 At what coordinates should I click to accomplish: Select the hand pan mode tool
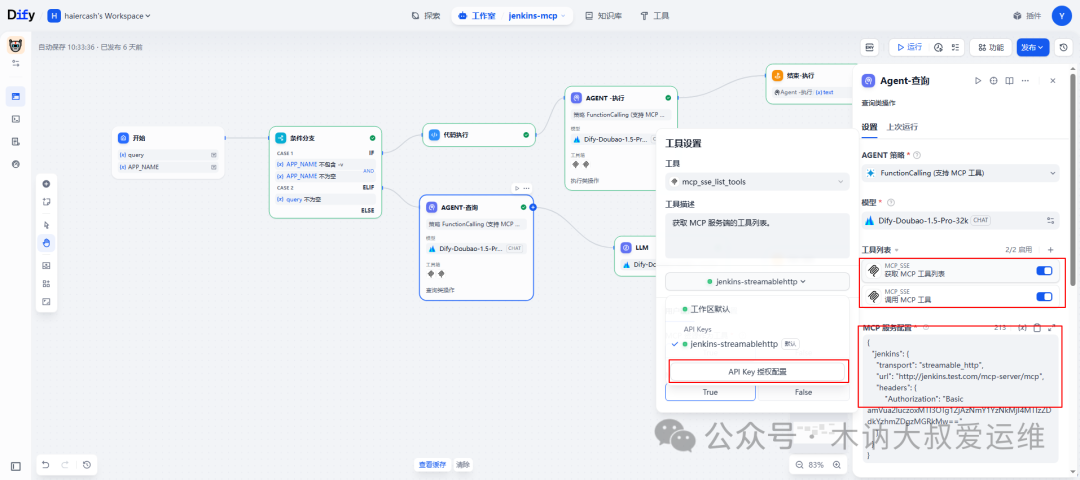[x=46, y=242]
